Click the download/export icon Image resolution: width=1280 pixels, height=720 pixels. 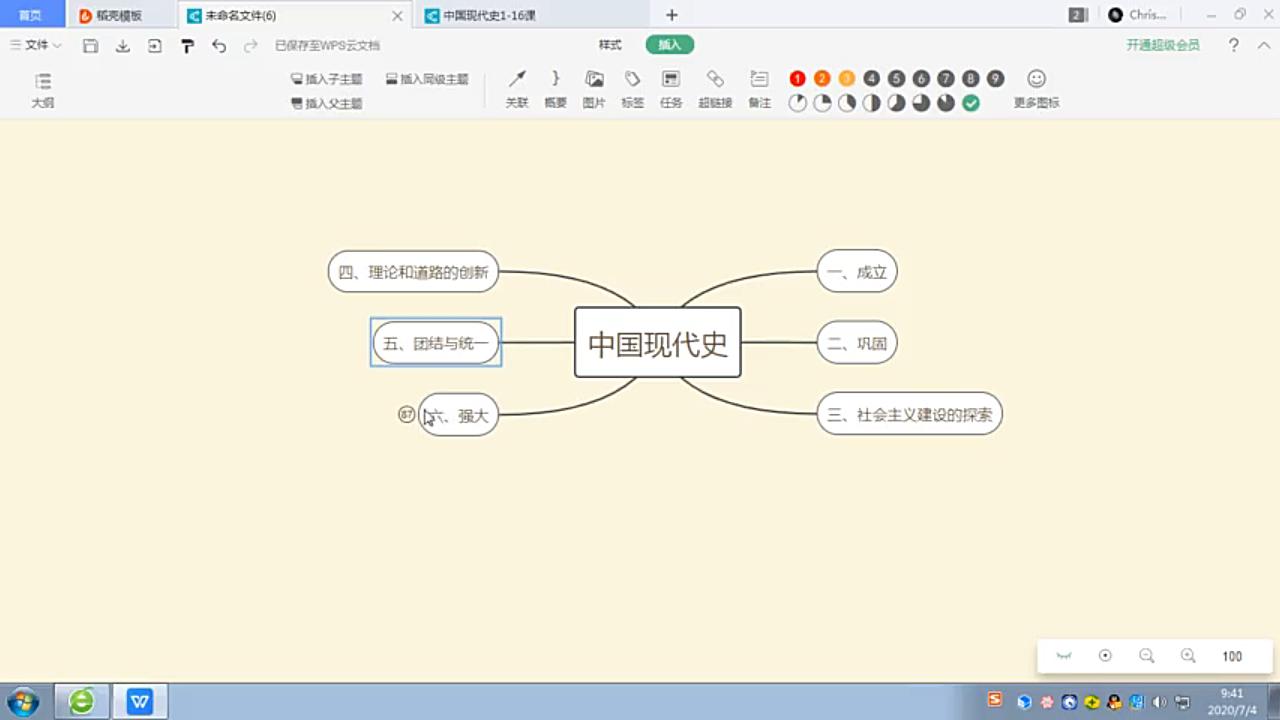(123, 46)
